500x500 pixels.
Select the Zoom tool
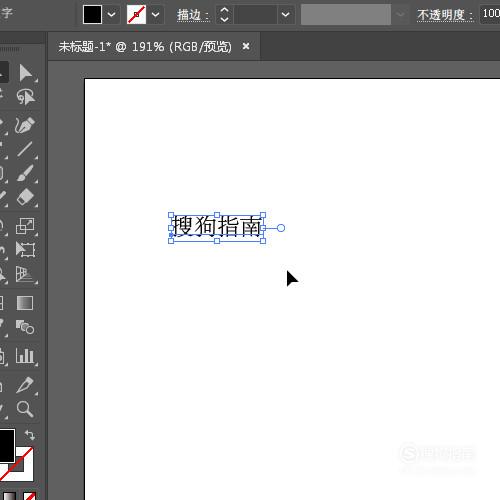pos(25,409)
